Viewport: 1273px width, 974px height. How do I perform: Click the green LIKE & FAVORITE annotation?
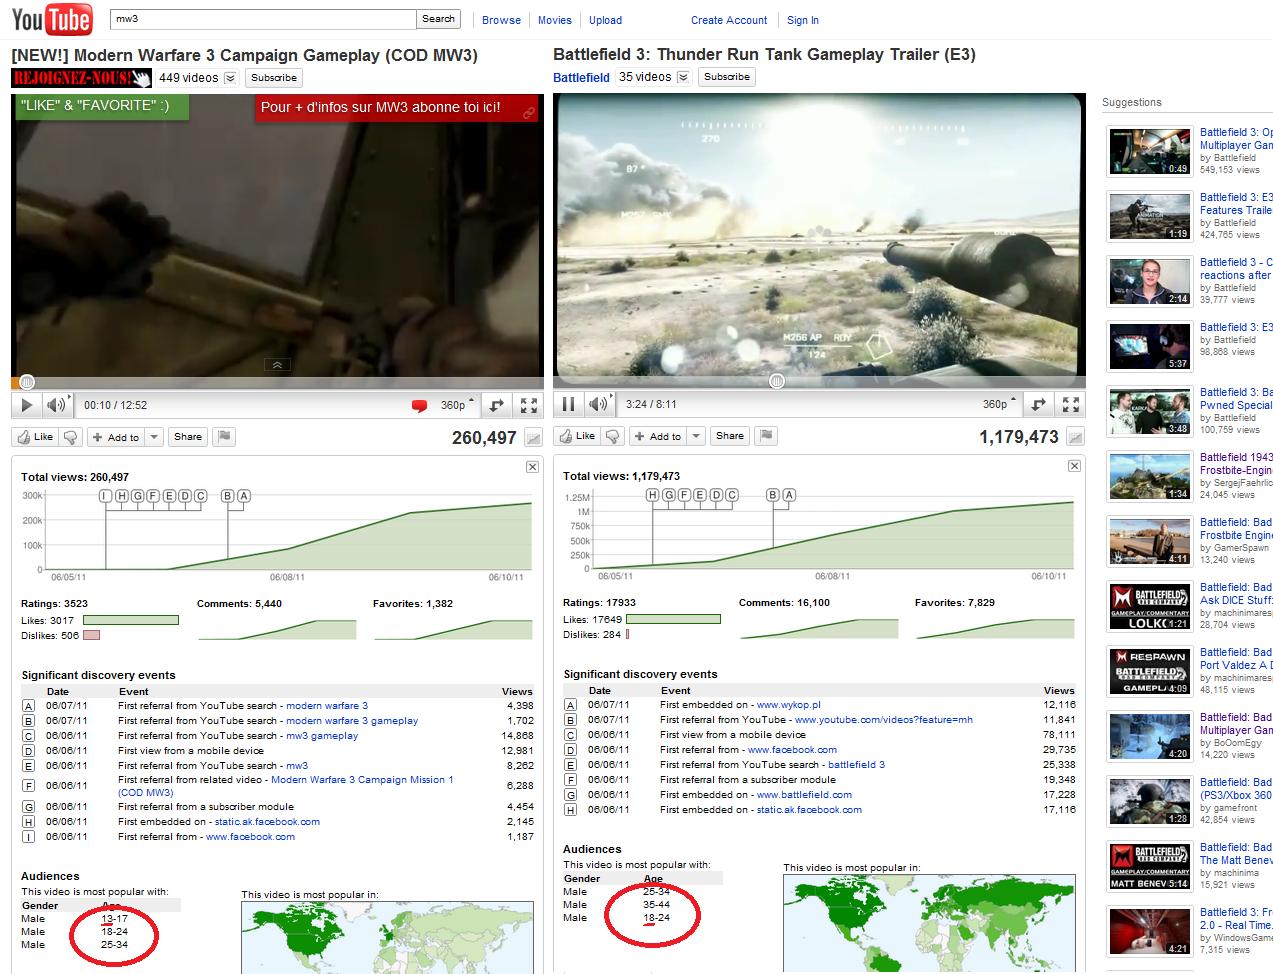pyautogui.click(x=101, y=106)
